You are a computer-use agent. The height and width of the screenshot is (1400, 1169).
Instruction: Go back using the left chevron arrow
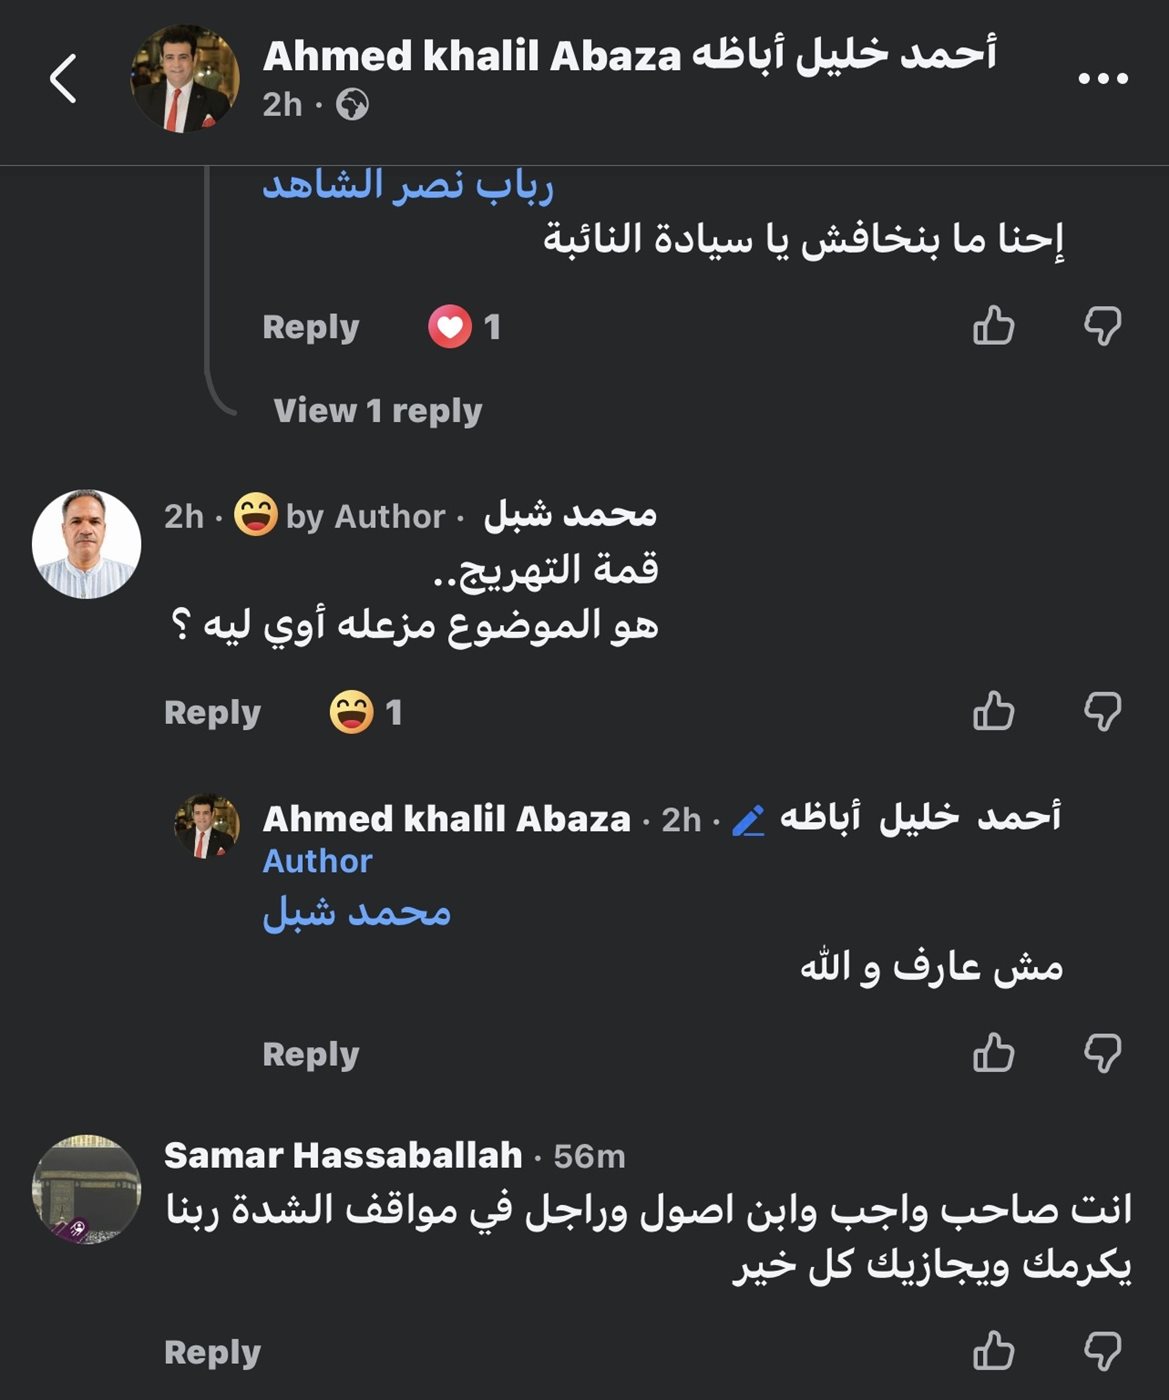click(63, 79)
